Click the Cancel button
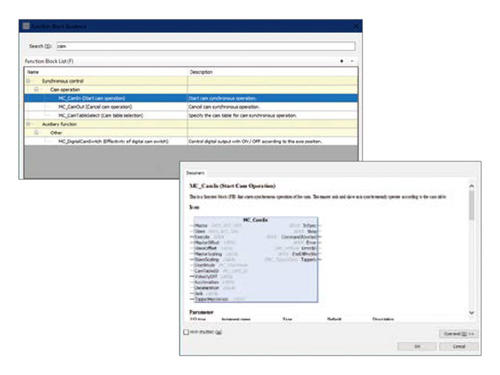The width and height of the screenshot is (500, 375). point(459,347)
